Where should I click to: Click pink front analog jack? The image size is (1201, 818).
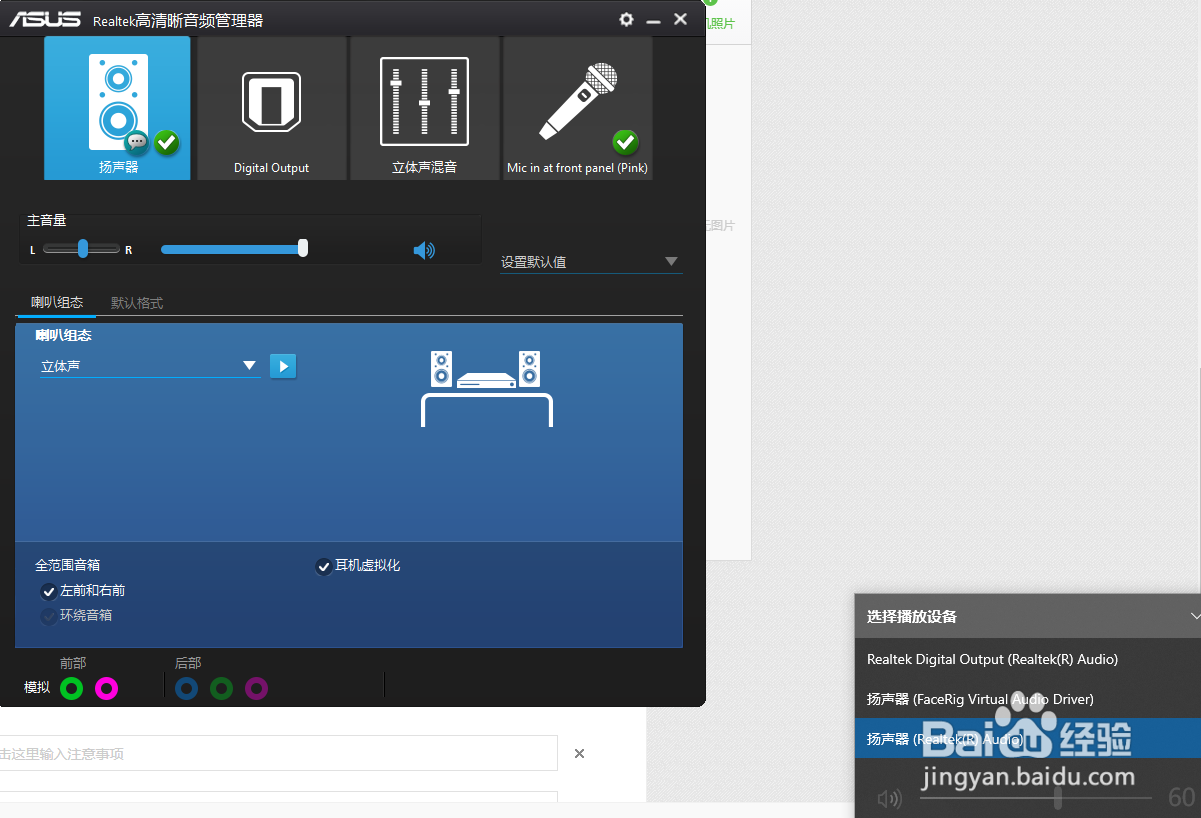click(106, 688)
